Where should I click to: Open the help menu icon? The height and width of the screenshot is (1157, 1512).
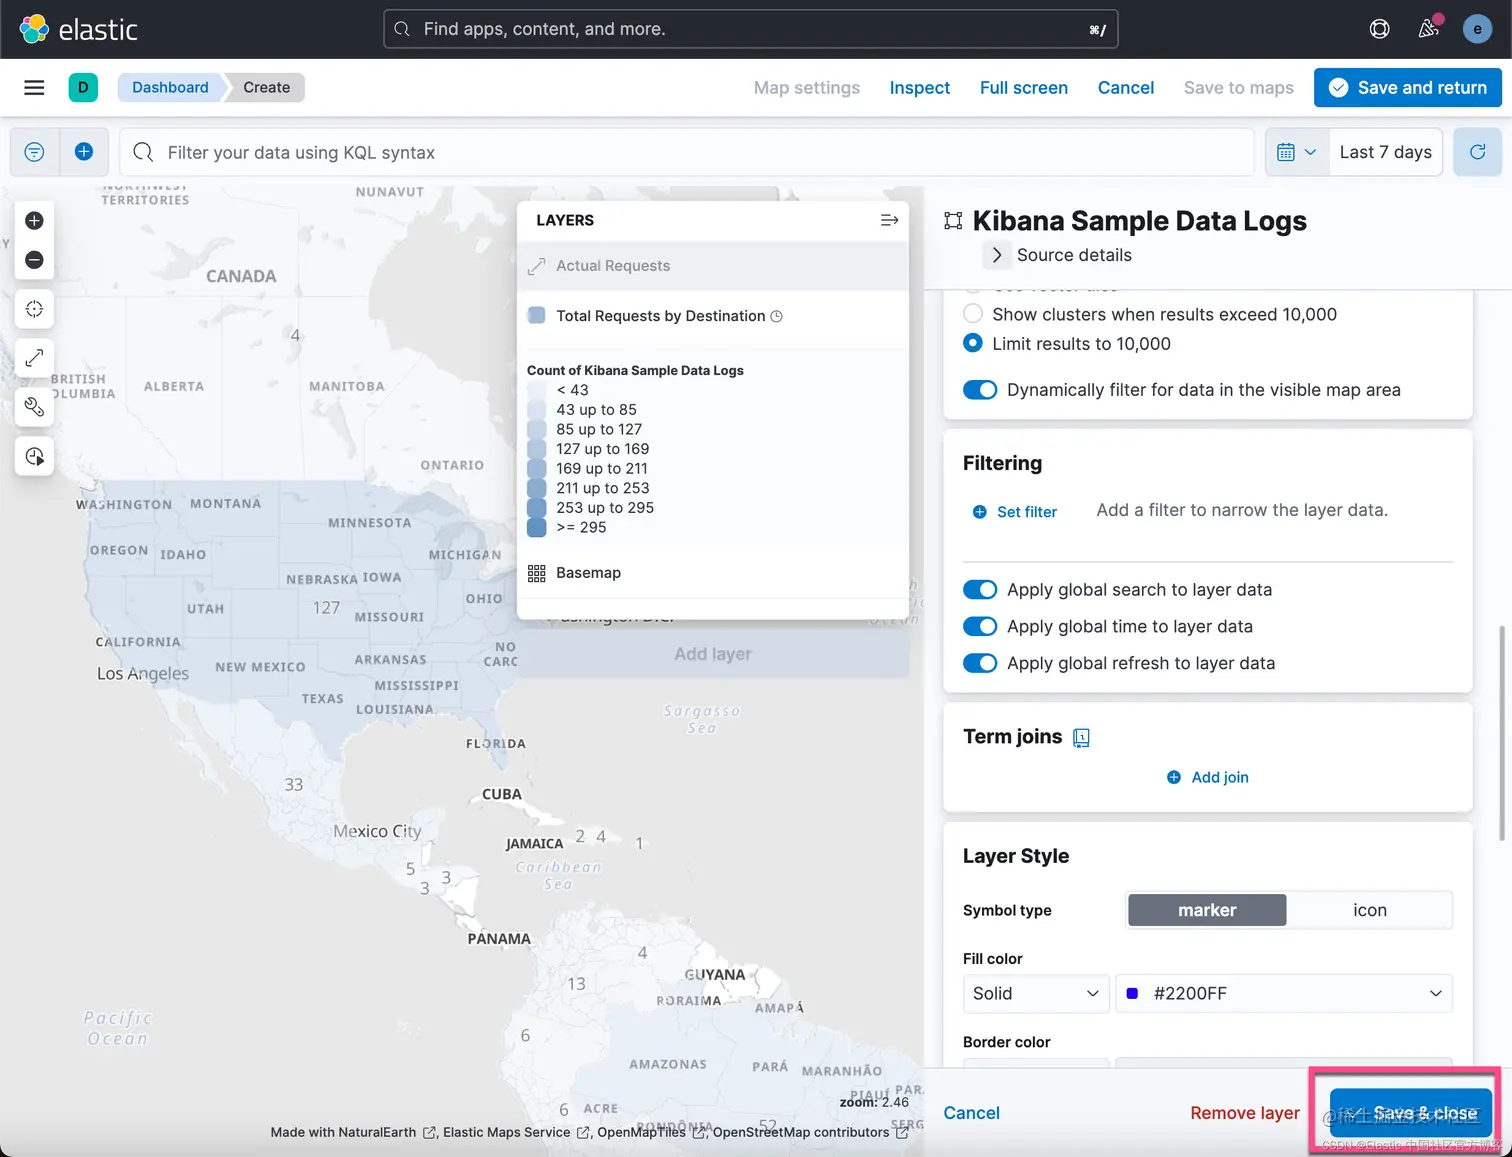pyautogui.click(x=1379, y=29)
